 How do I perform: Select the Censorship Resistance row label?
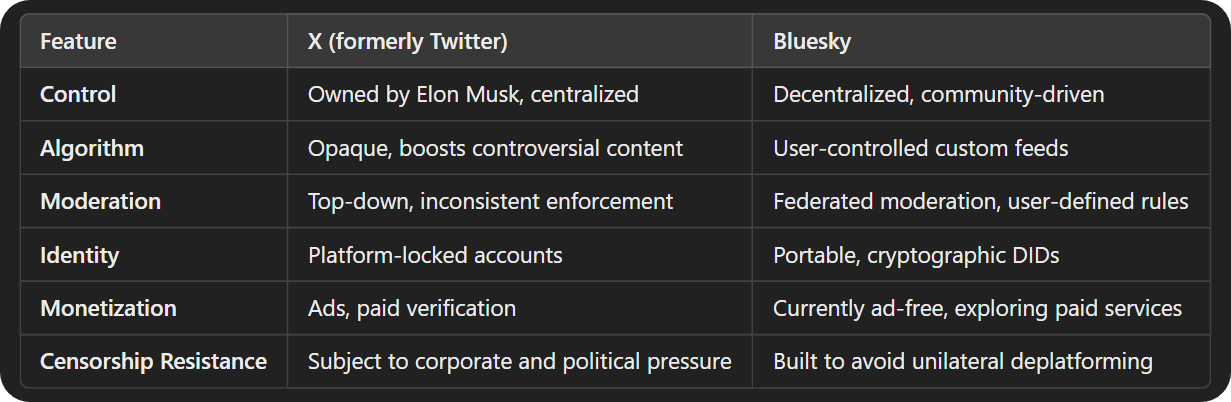(x=153, y=361)
